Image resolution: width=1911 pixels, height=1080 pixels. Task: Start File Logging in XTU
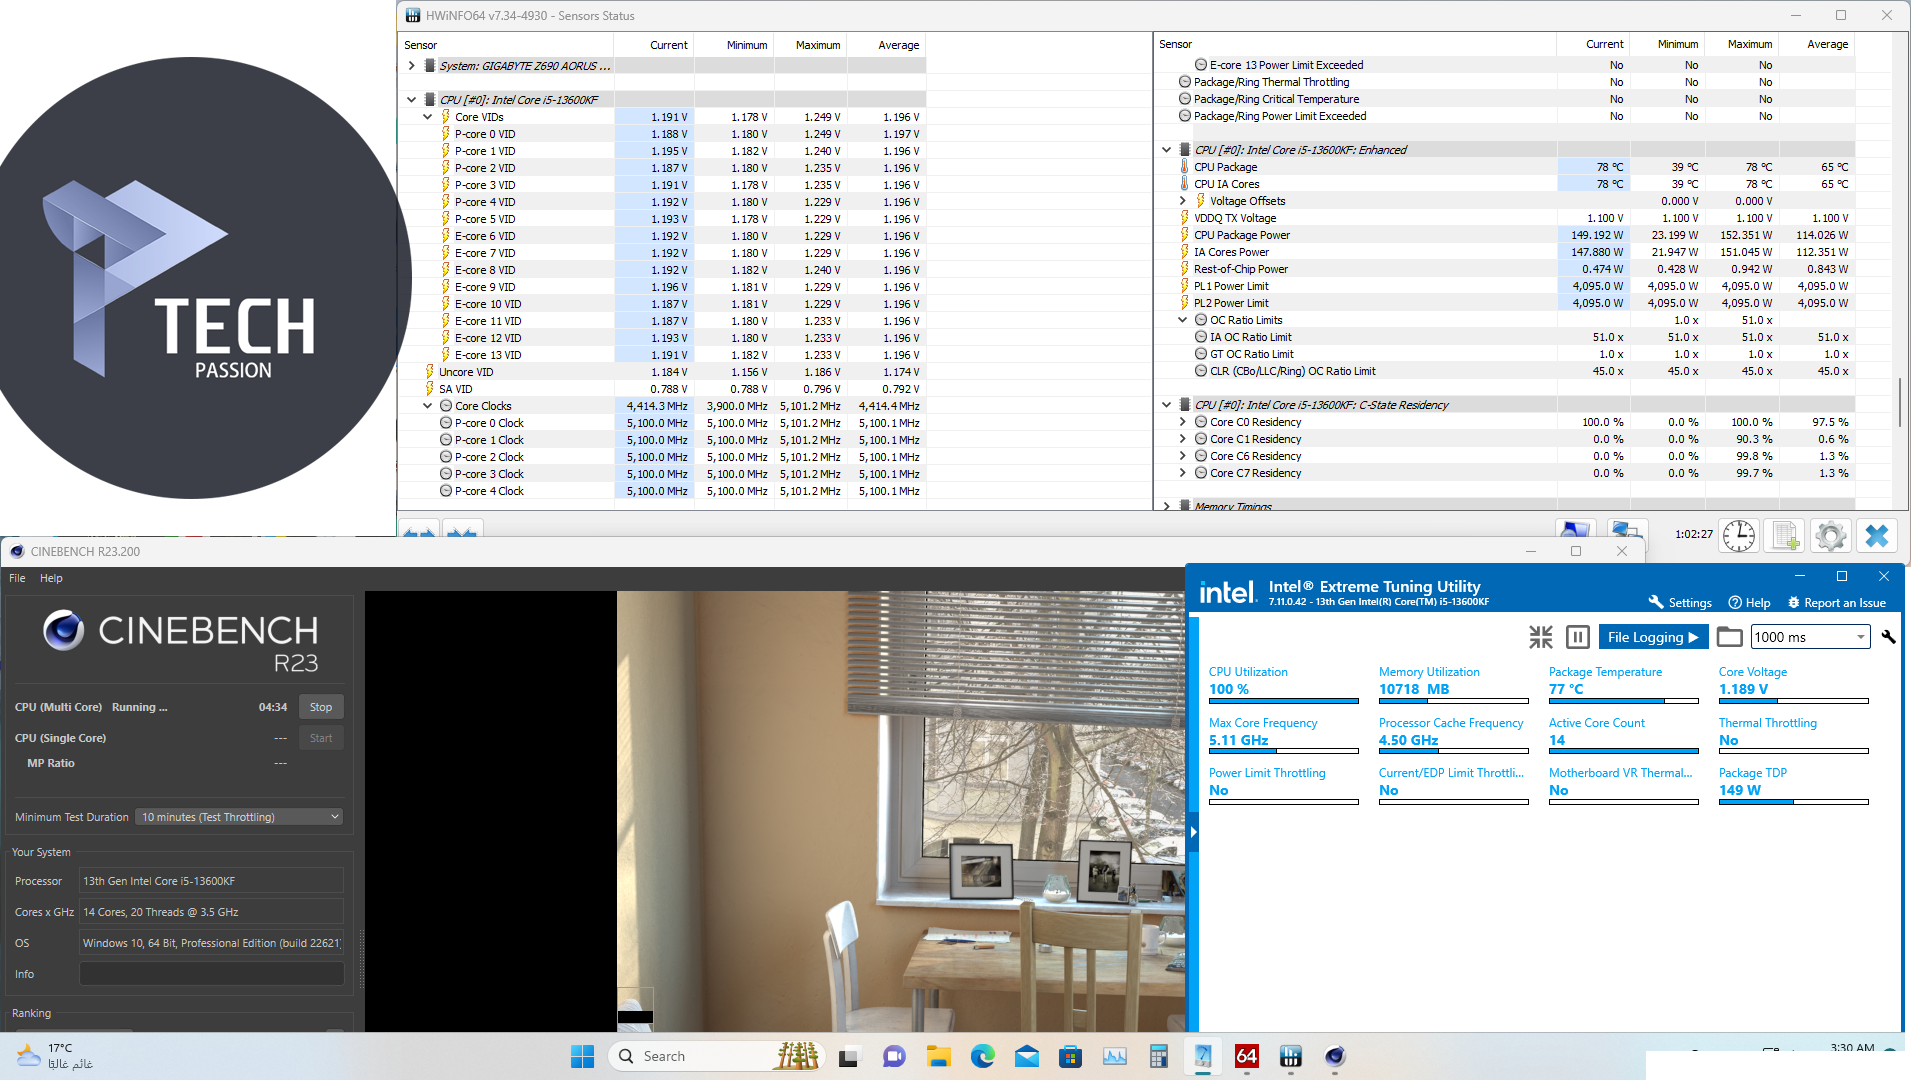pos(1652,637)
